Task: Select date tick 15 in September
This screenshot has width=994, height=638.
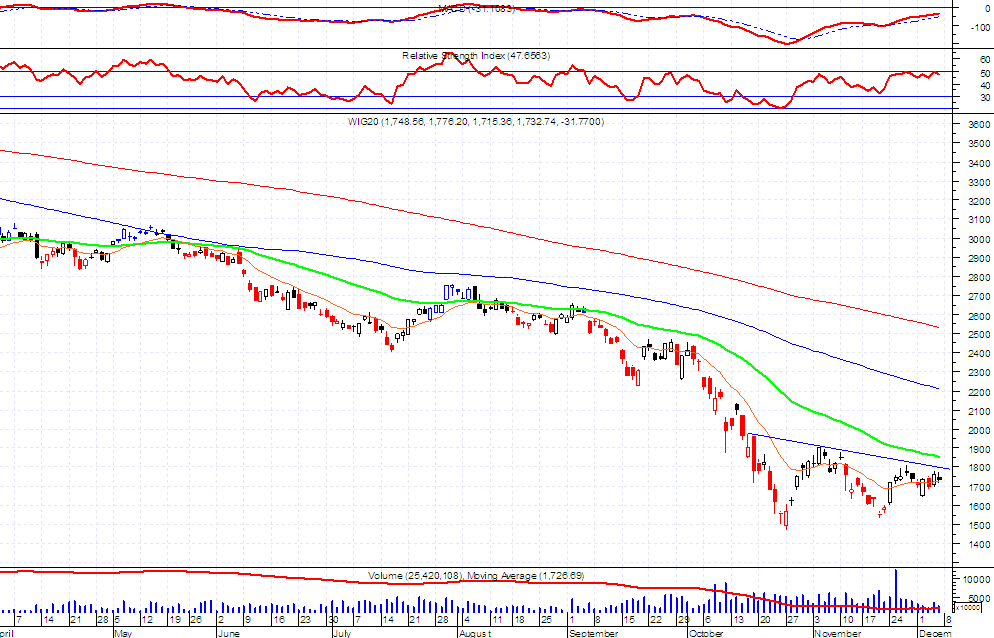Action: [x=629, y=620]
